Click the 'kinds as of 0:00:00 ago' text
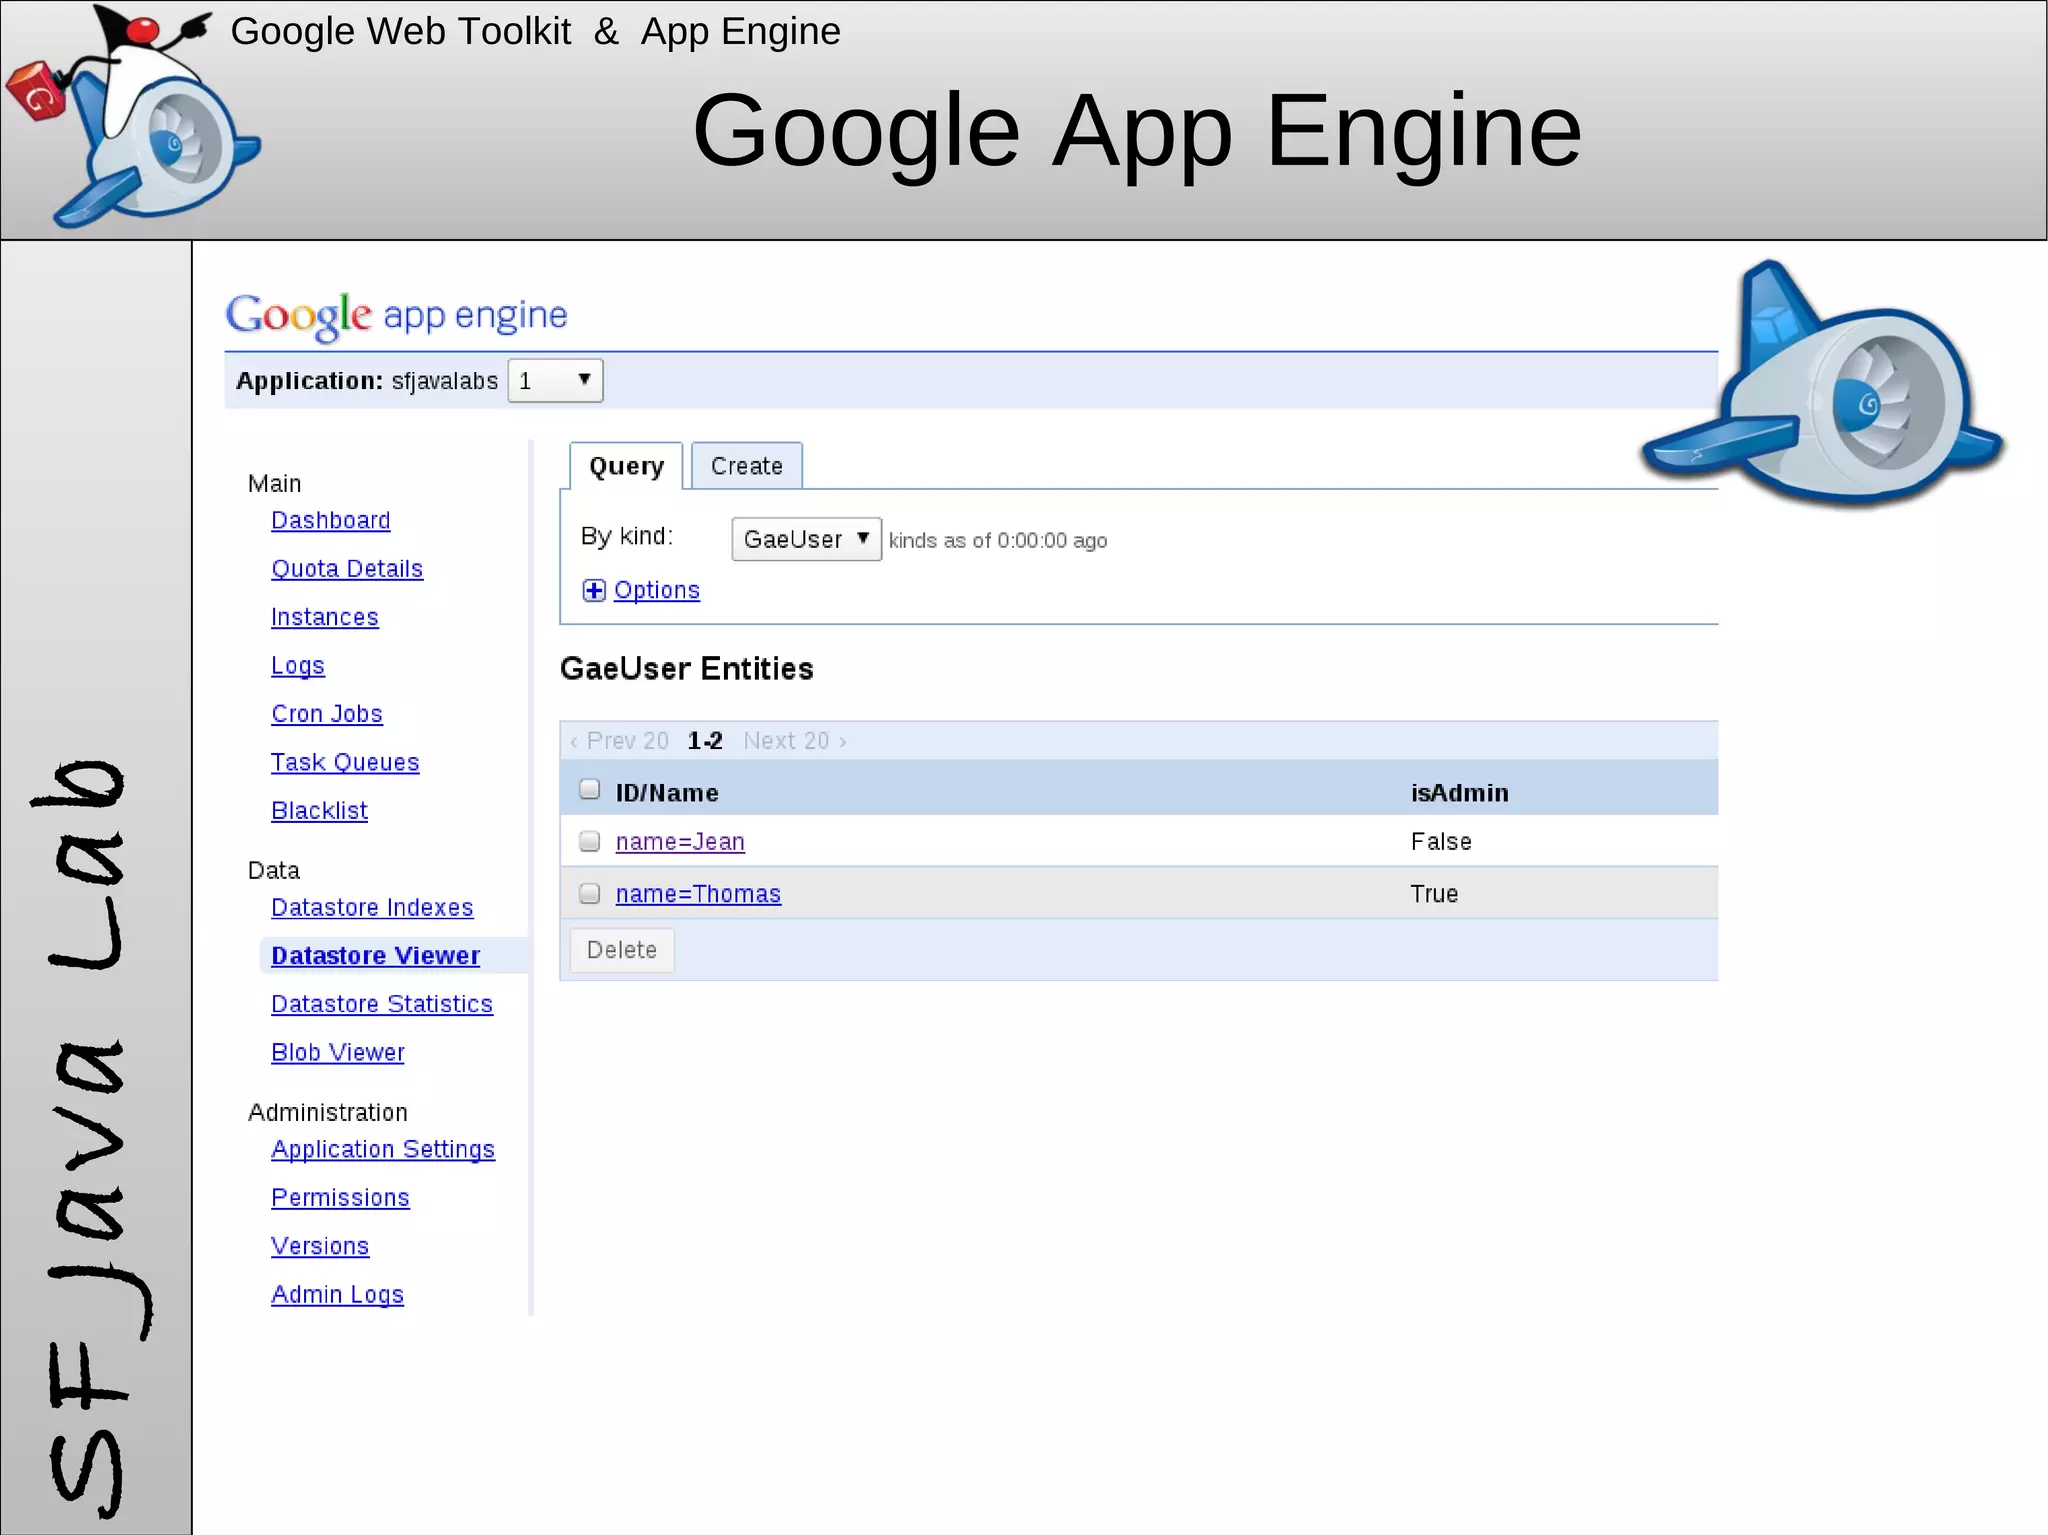The image size is (2048, 1535). tap(998, 541)
